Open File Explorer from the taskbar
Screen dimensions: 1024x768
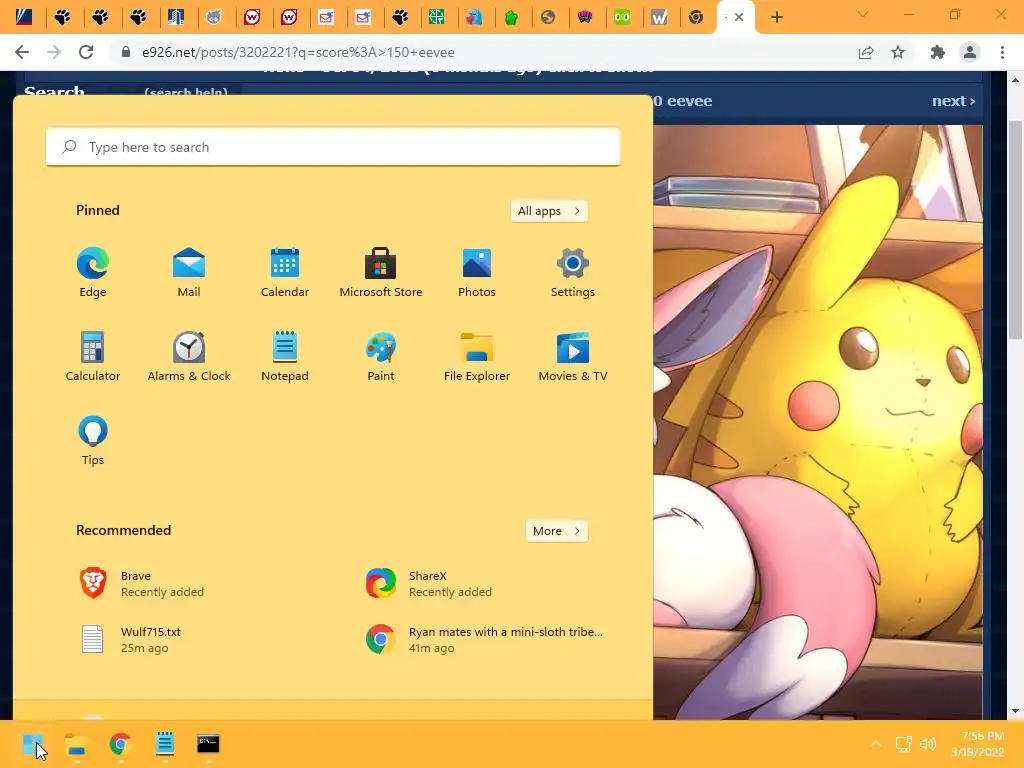(x=76, y=744)
